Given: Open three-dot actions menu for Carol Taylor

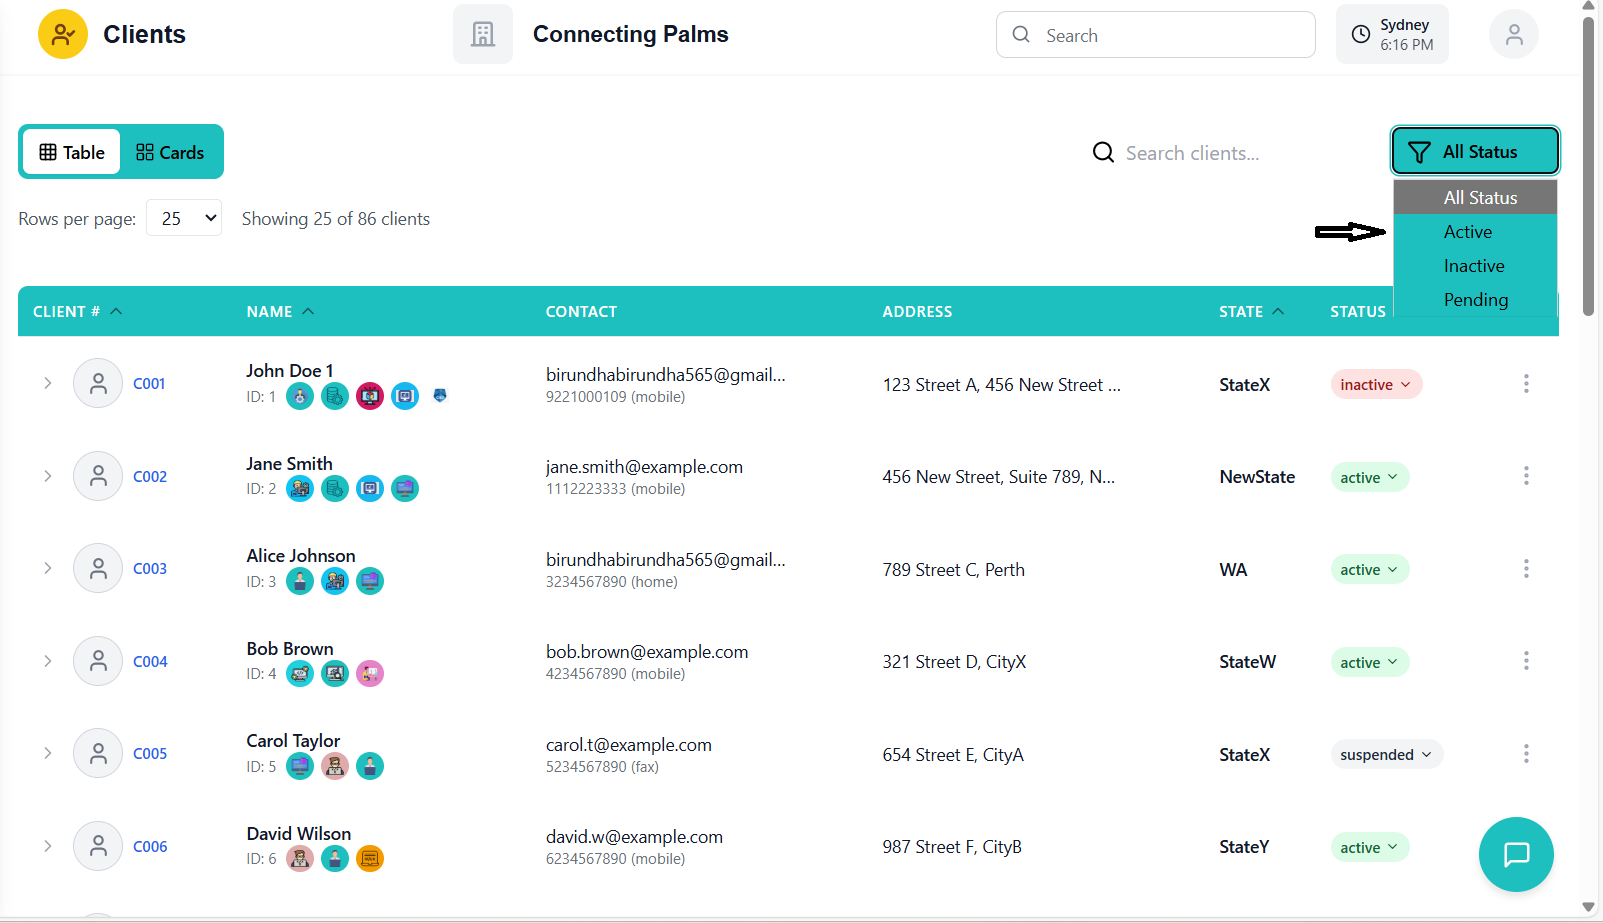Looking at the screenshot, I should click(1525, 754).
